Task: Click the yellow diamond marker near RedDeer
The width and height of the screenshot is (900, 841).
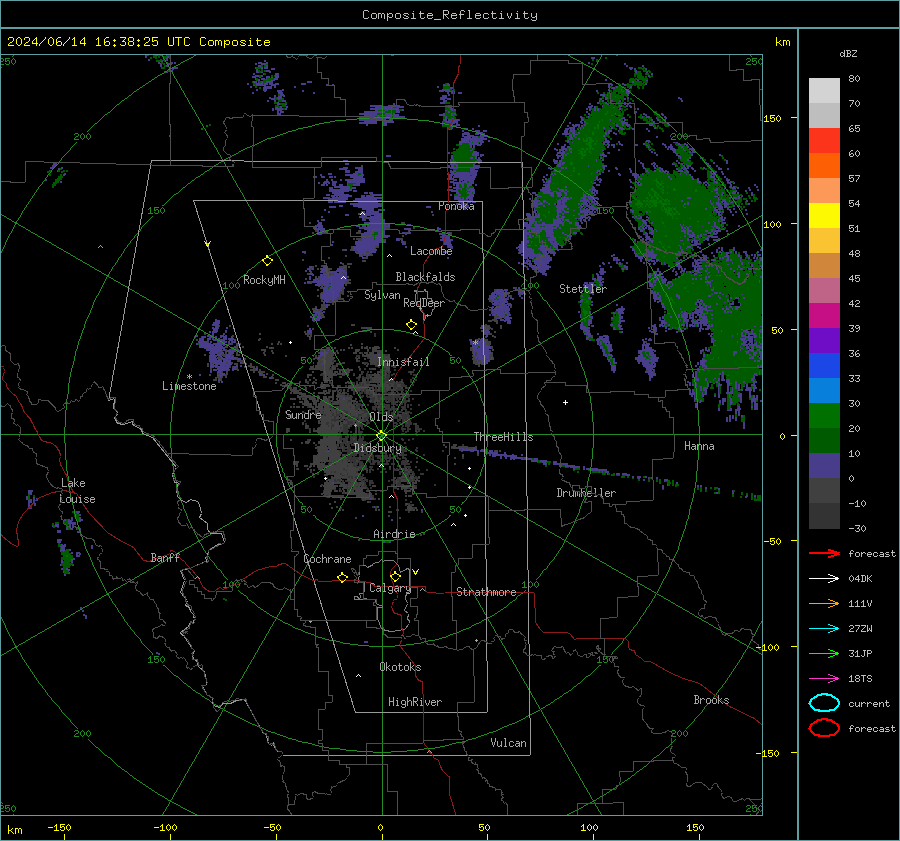Action: tap(411, 324)
